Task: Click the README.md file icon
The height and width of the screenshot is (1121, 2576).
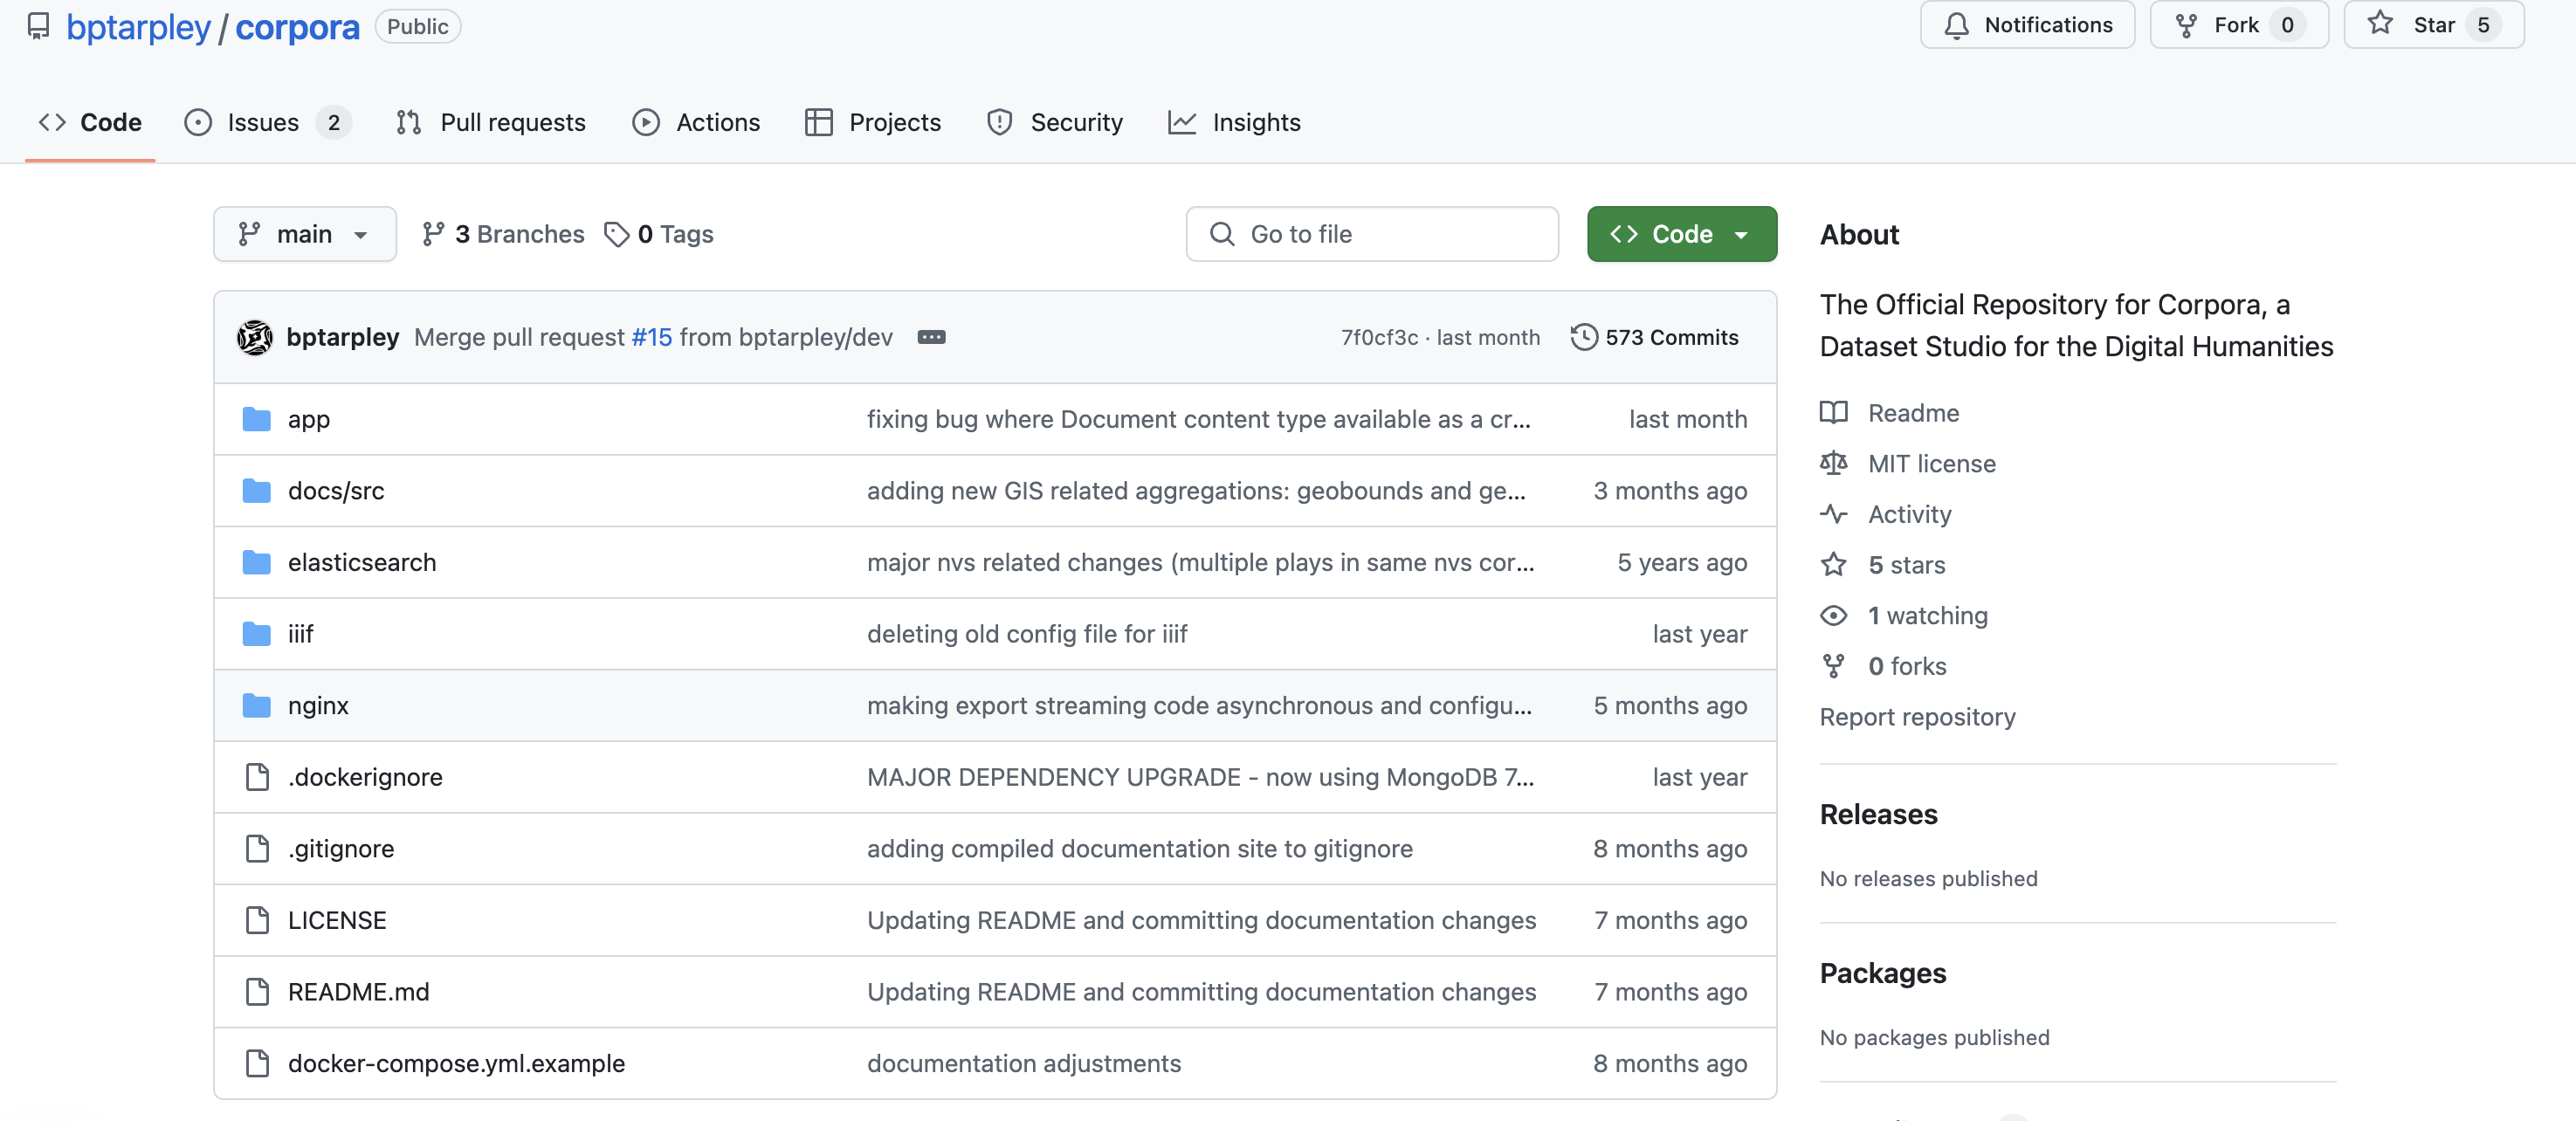Action: 257,992
